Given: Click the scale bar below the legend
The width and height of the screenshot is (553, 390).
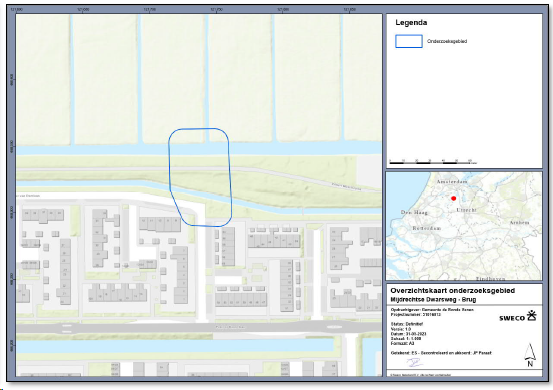Looking at the screenshot, I should pyautogui.click(x=433, y=162).
